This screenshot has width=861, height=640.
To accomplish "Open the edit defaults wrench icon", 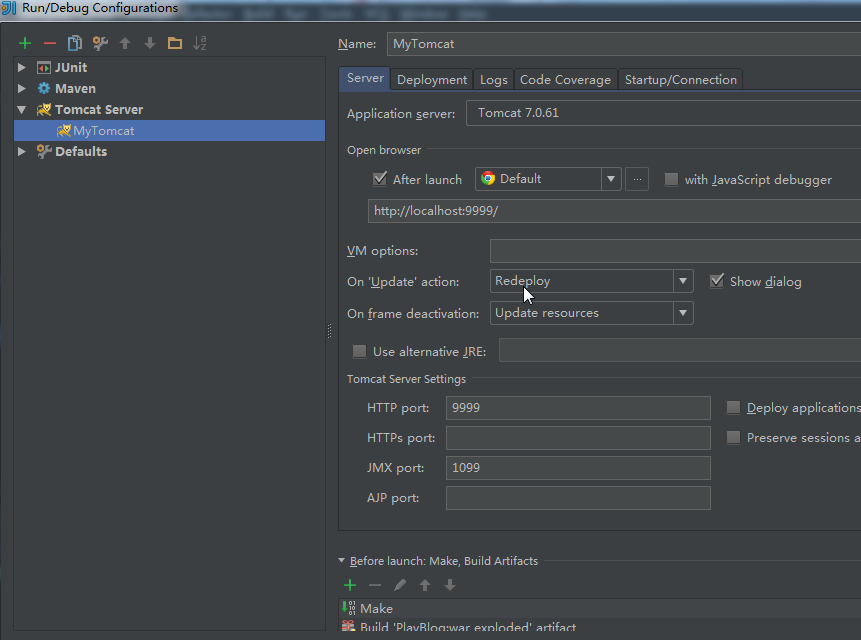I will tap(100, 43).
